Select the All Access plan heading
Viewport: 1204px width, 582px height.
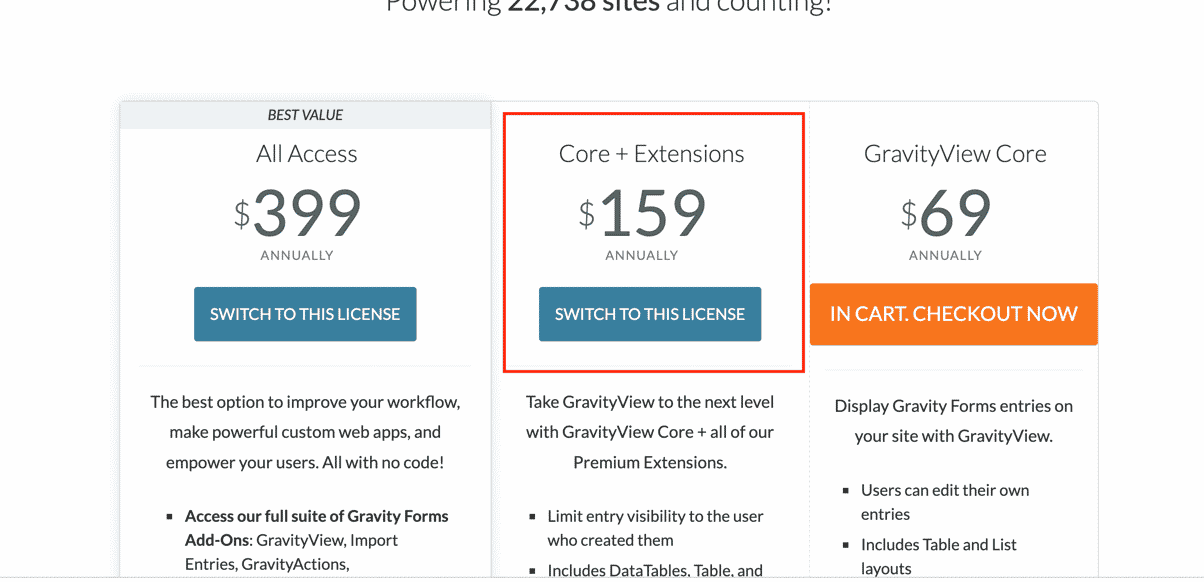(306, 153)
